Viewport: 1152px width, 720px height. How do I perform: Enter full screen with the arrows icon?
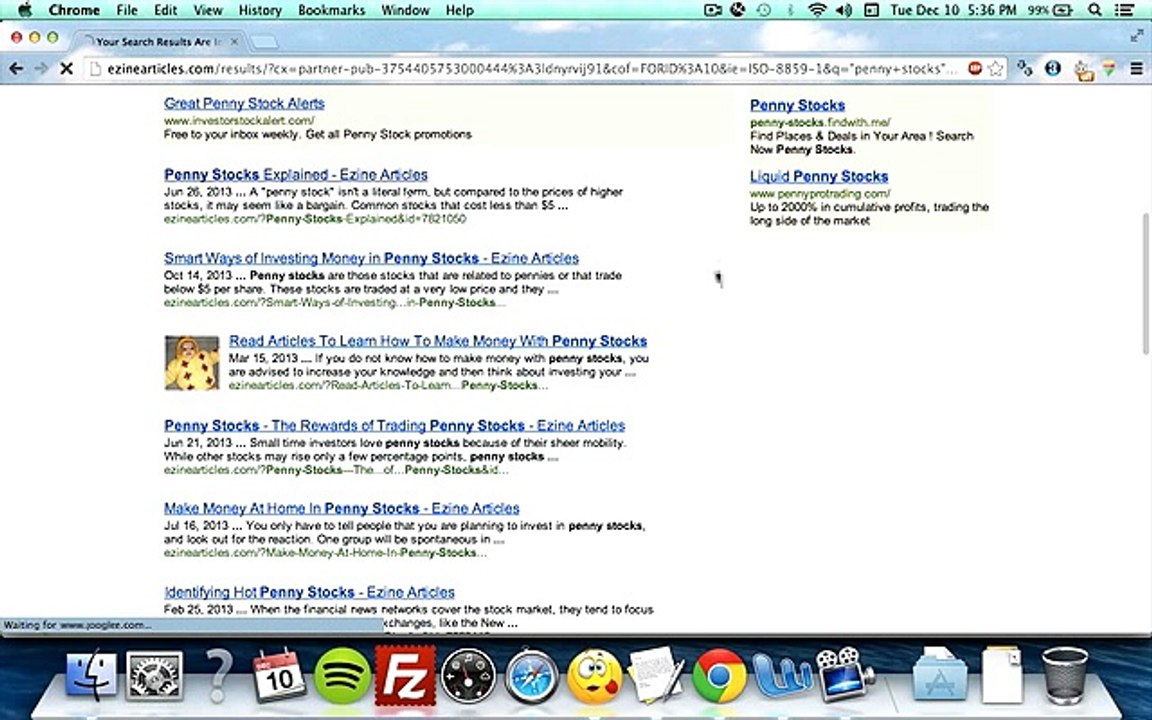click(1137, 35)
